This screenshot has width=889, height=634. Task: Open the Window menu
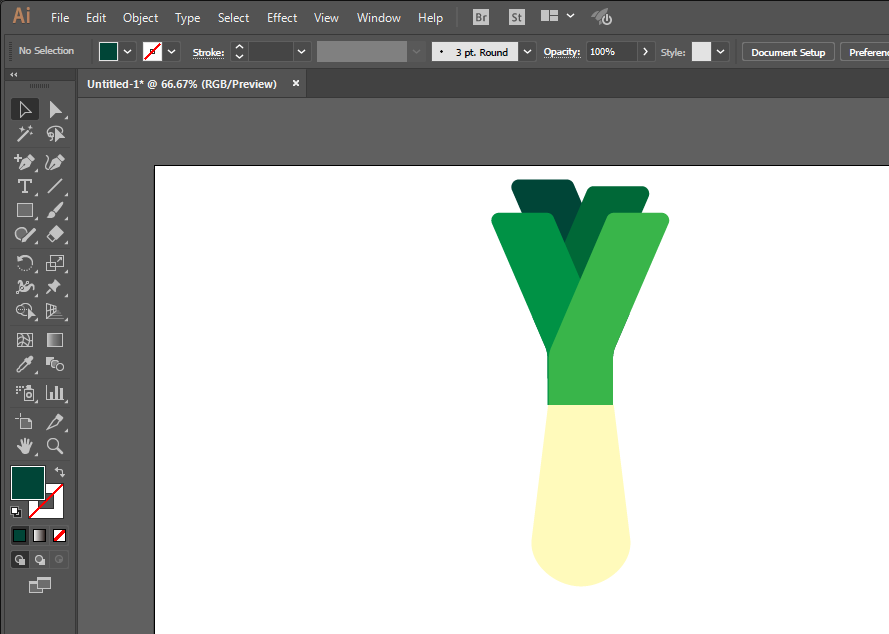coord(379,18)
